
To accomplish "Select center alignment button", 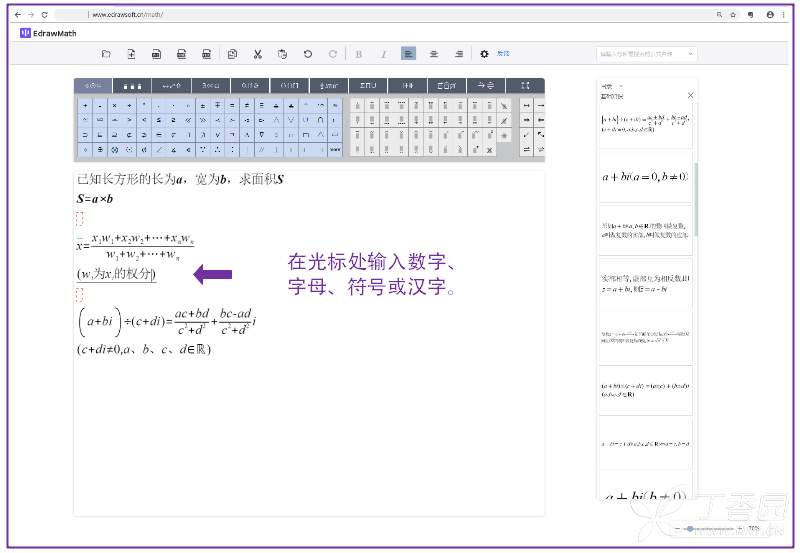I will [434, 54].
